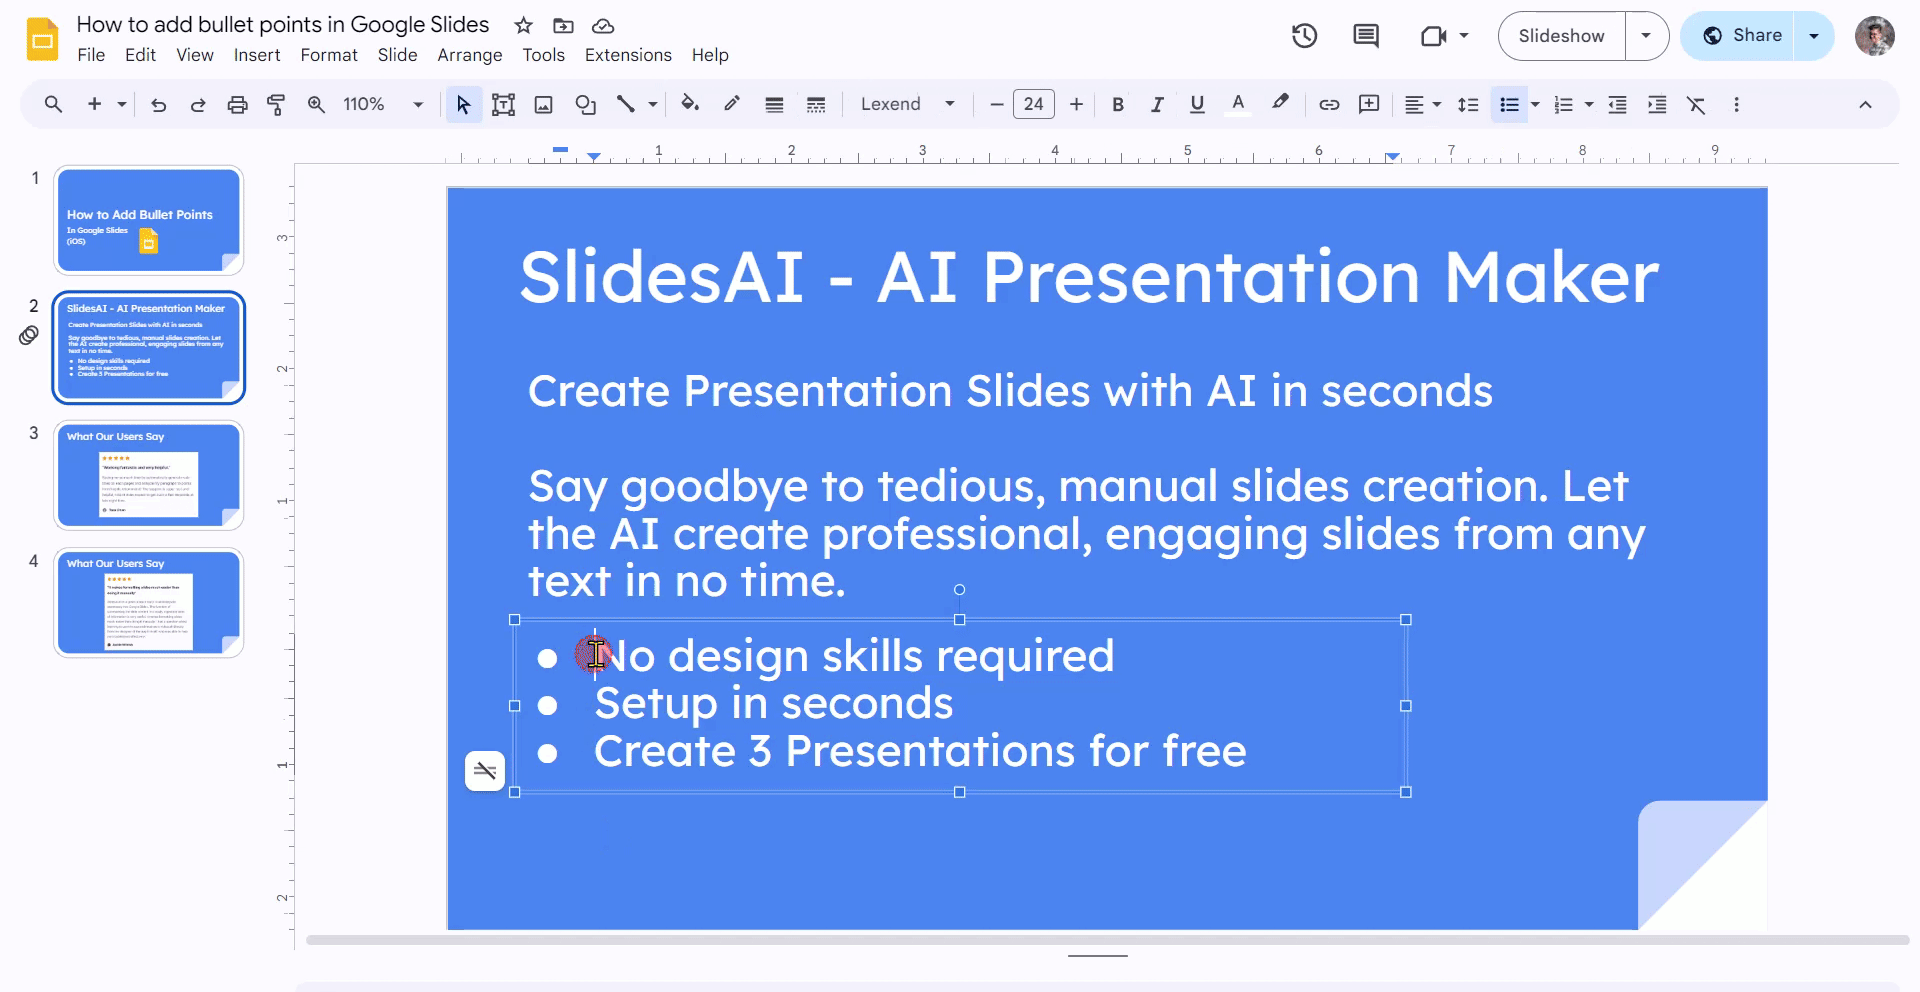Open the Insert menu
This screenshot has width=1920, height=992.
click(x=256, y=55)
